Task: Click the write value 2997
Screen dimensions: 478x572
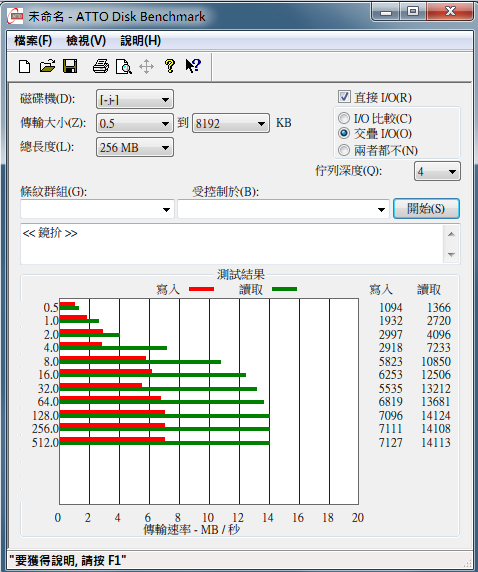Action: click(390, 335)
